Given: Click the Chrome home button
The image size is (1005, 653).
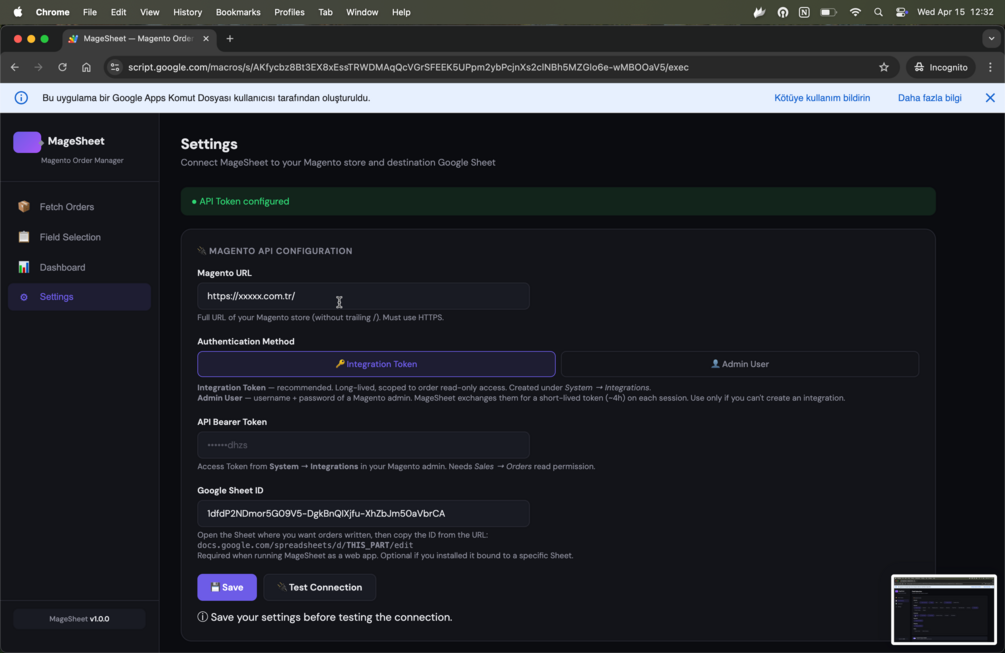Looking at the screenshot, I should click(x=86, y=67).
